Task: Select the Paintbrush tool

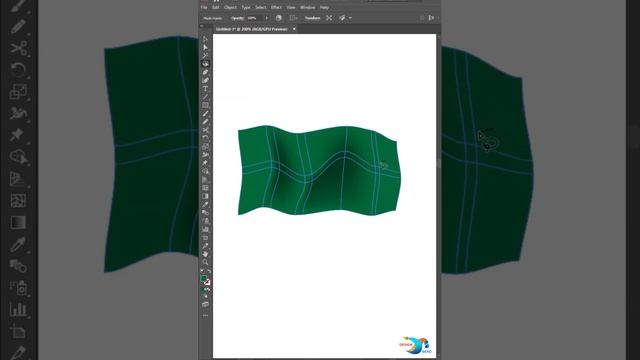Action: tap(205, 113)
